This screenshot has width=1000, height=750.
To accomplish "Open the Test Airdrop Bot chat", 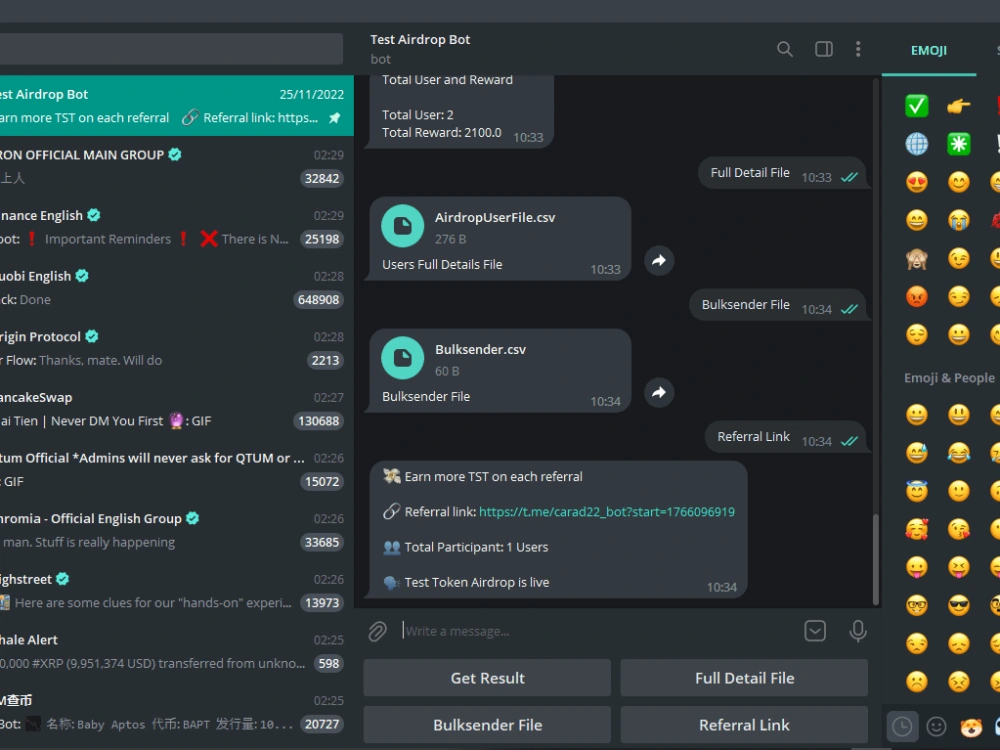I will tap(177, 105).
